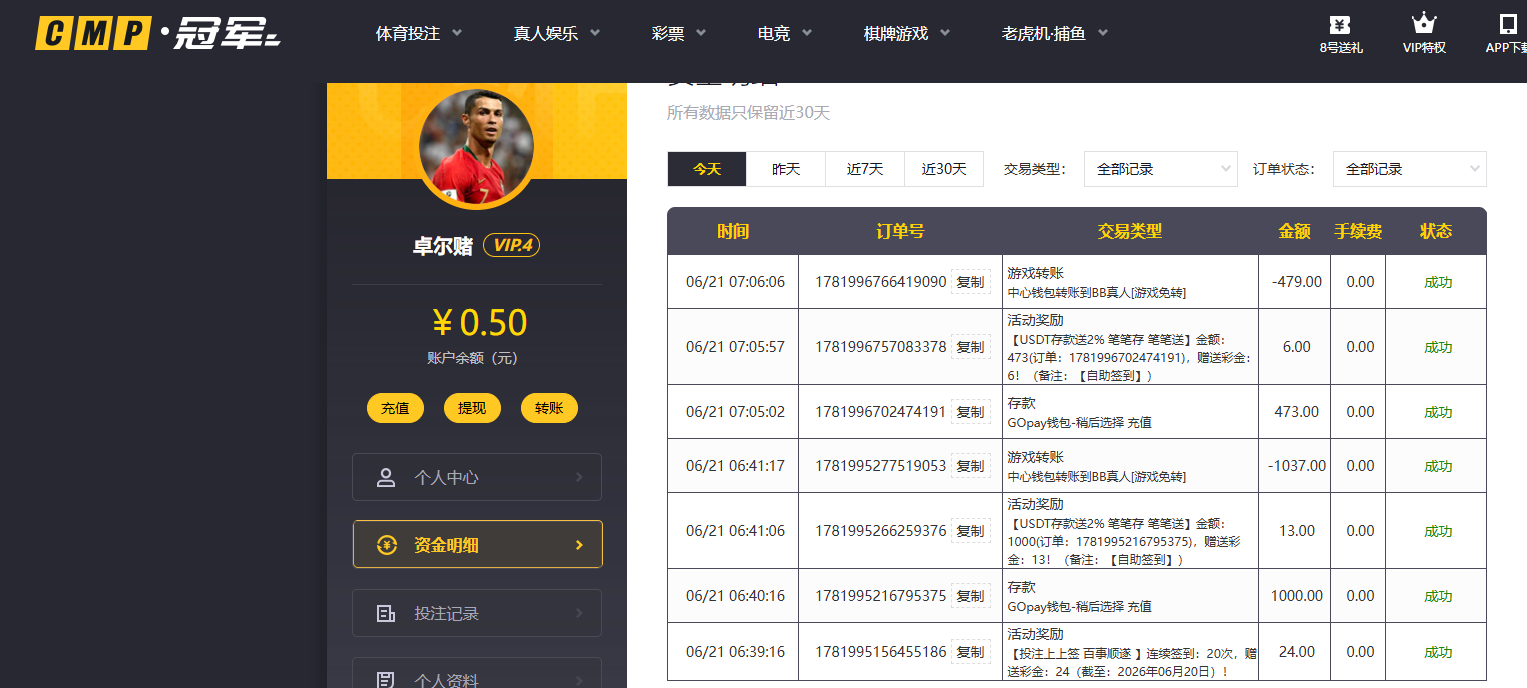Click the 交易类型 column header
The width and height of the screenshot is (1527, 688).
[1130, 231]
